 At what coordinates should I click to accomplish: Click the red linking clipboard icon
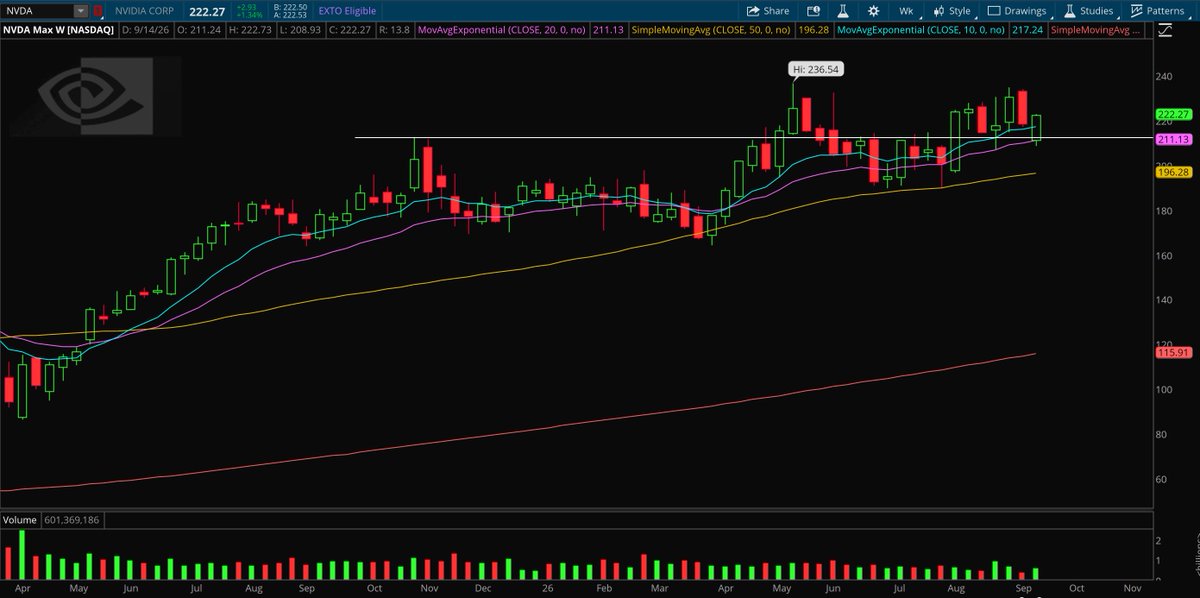pos(98,11)
